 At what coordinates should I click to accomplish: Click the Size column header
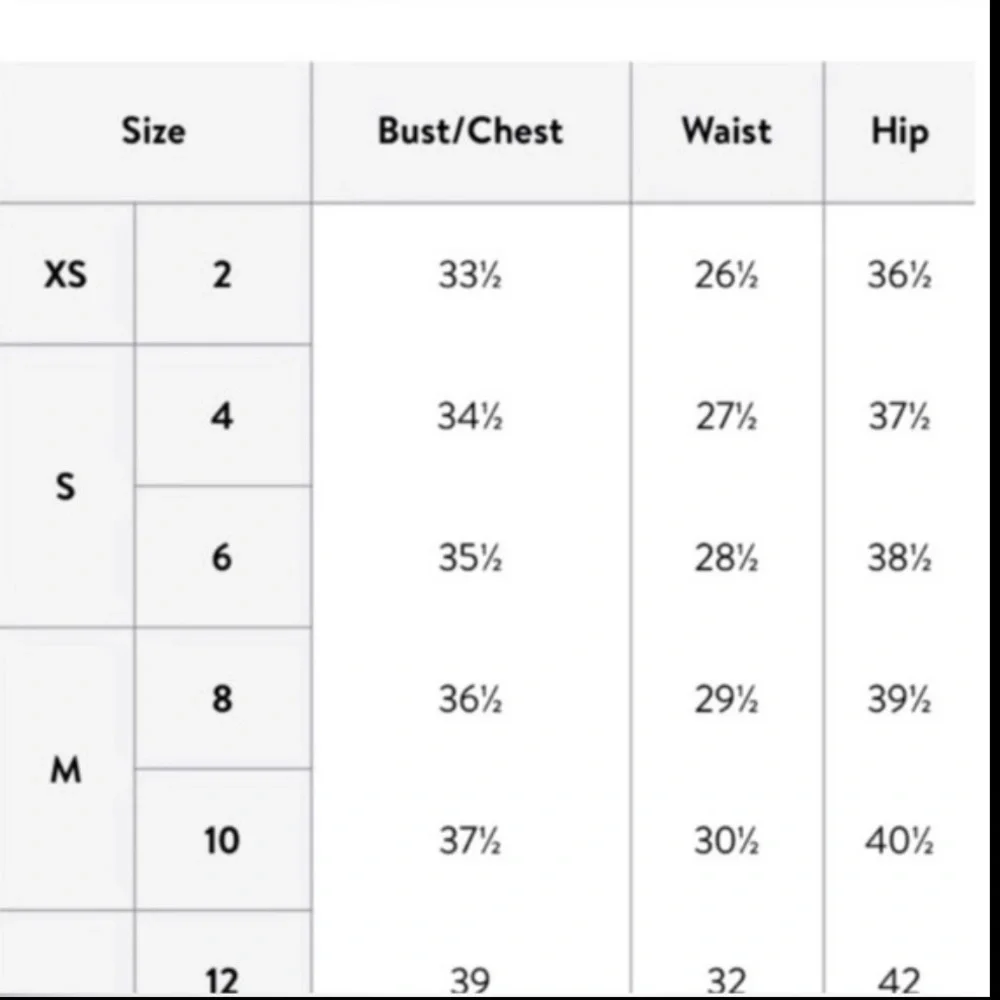153,131
